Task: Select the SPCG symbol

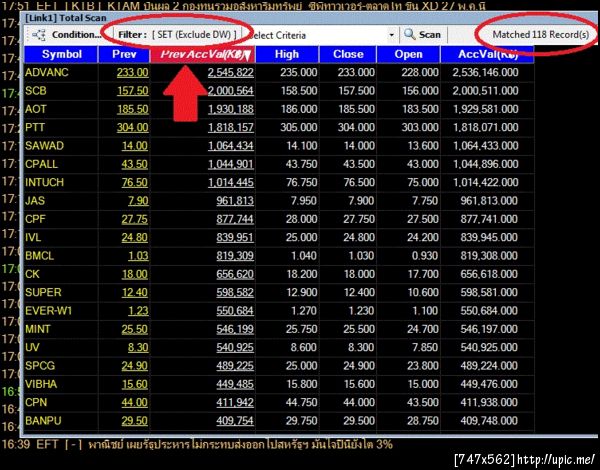Action: pos(40,366)
